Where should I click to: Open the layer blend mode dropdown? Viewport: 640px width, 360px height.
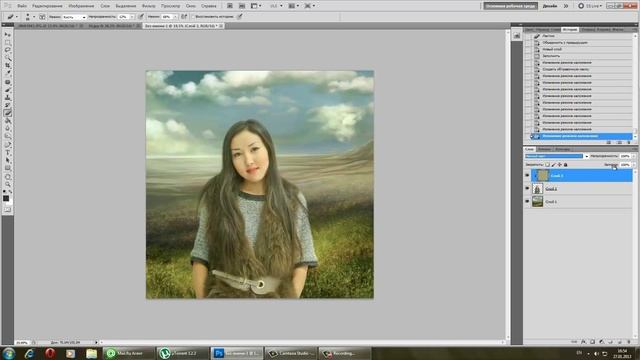[557, 156]
